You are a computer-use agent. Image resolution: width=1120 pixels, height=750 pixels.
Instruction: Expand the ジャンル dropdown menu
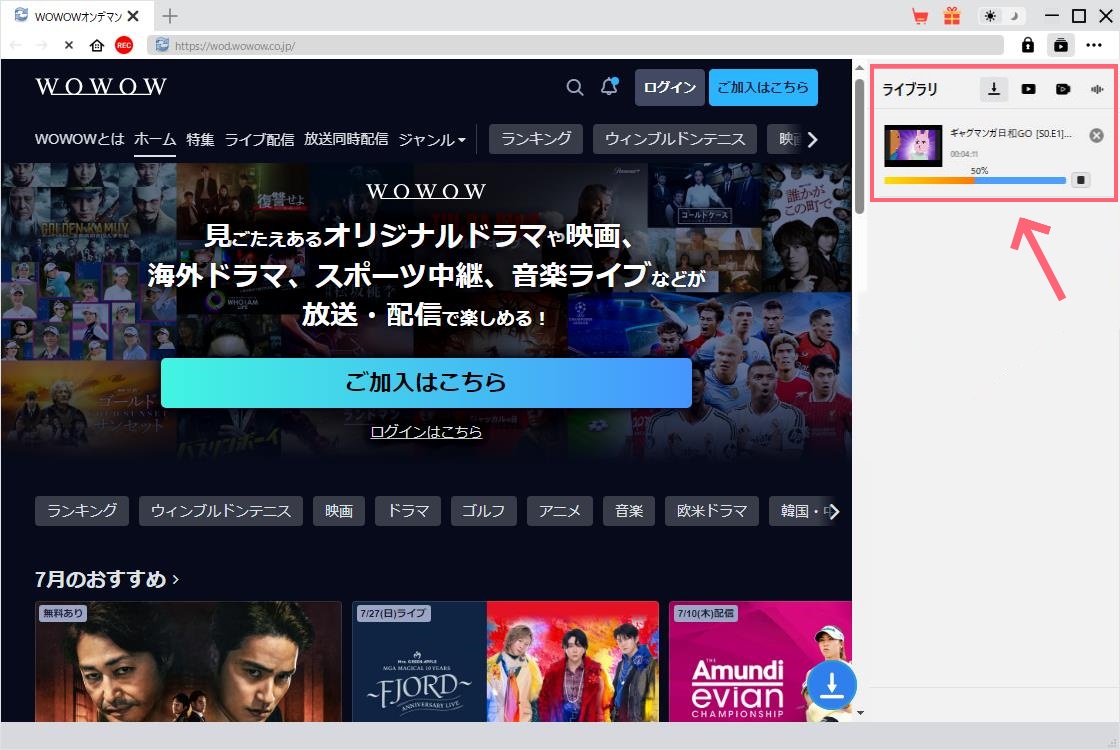[x=432, y=140]
